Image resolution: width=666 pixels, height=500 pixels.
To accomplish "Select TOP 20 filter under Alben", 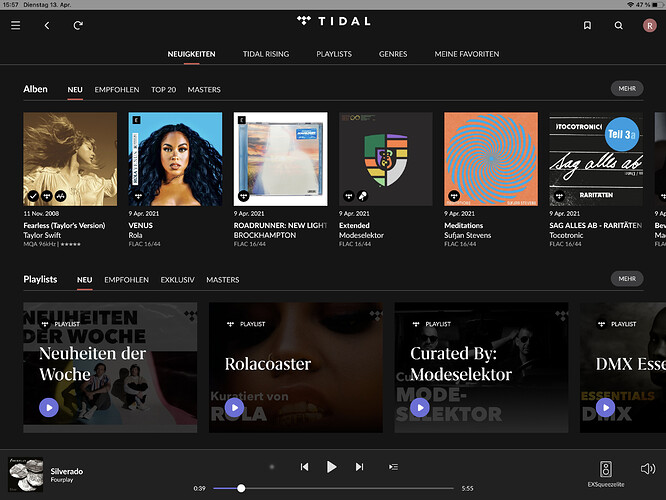I will (x=164, y=90).
